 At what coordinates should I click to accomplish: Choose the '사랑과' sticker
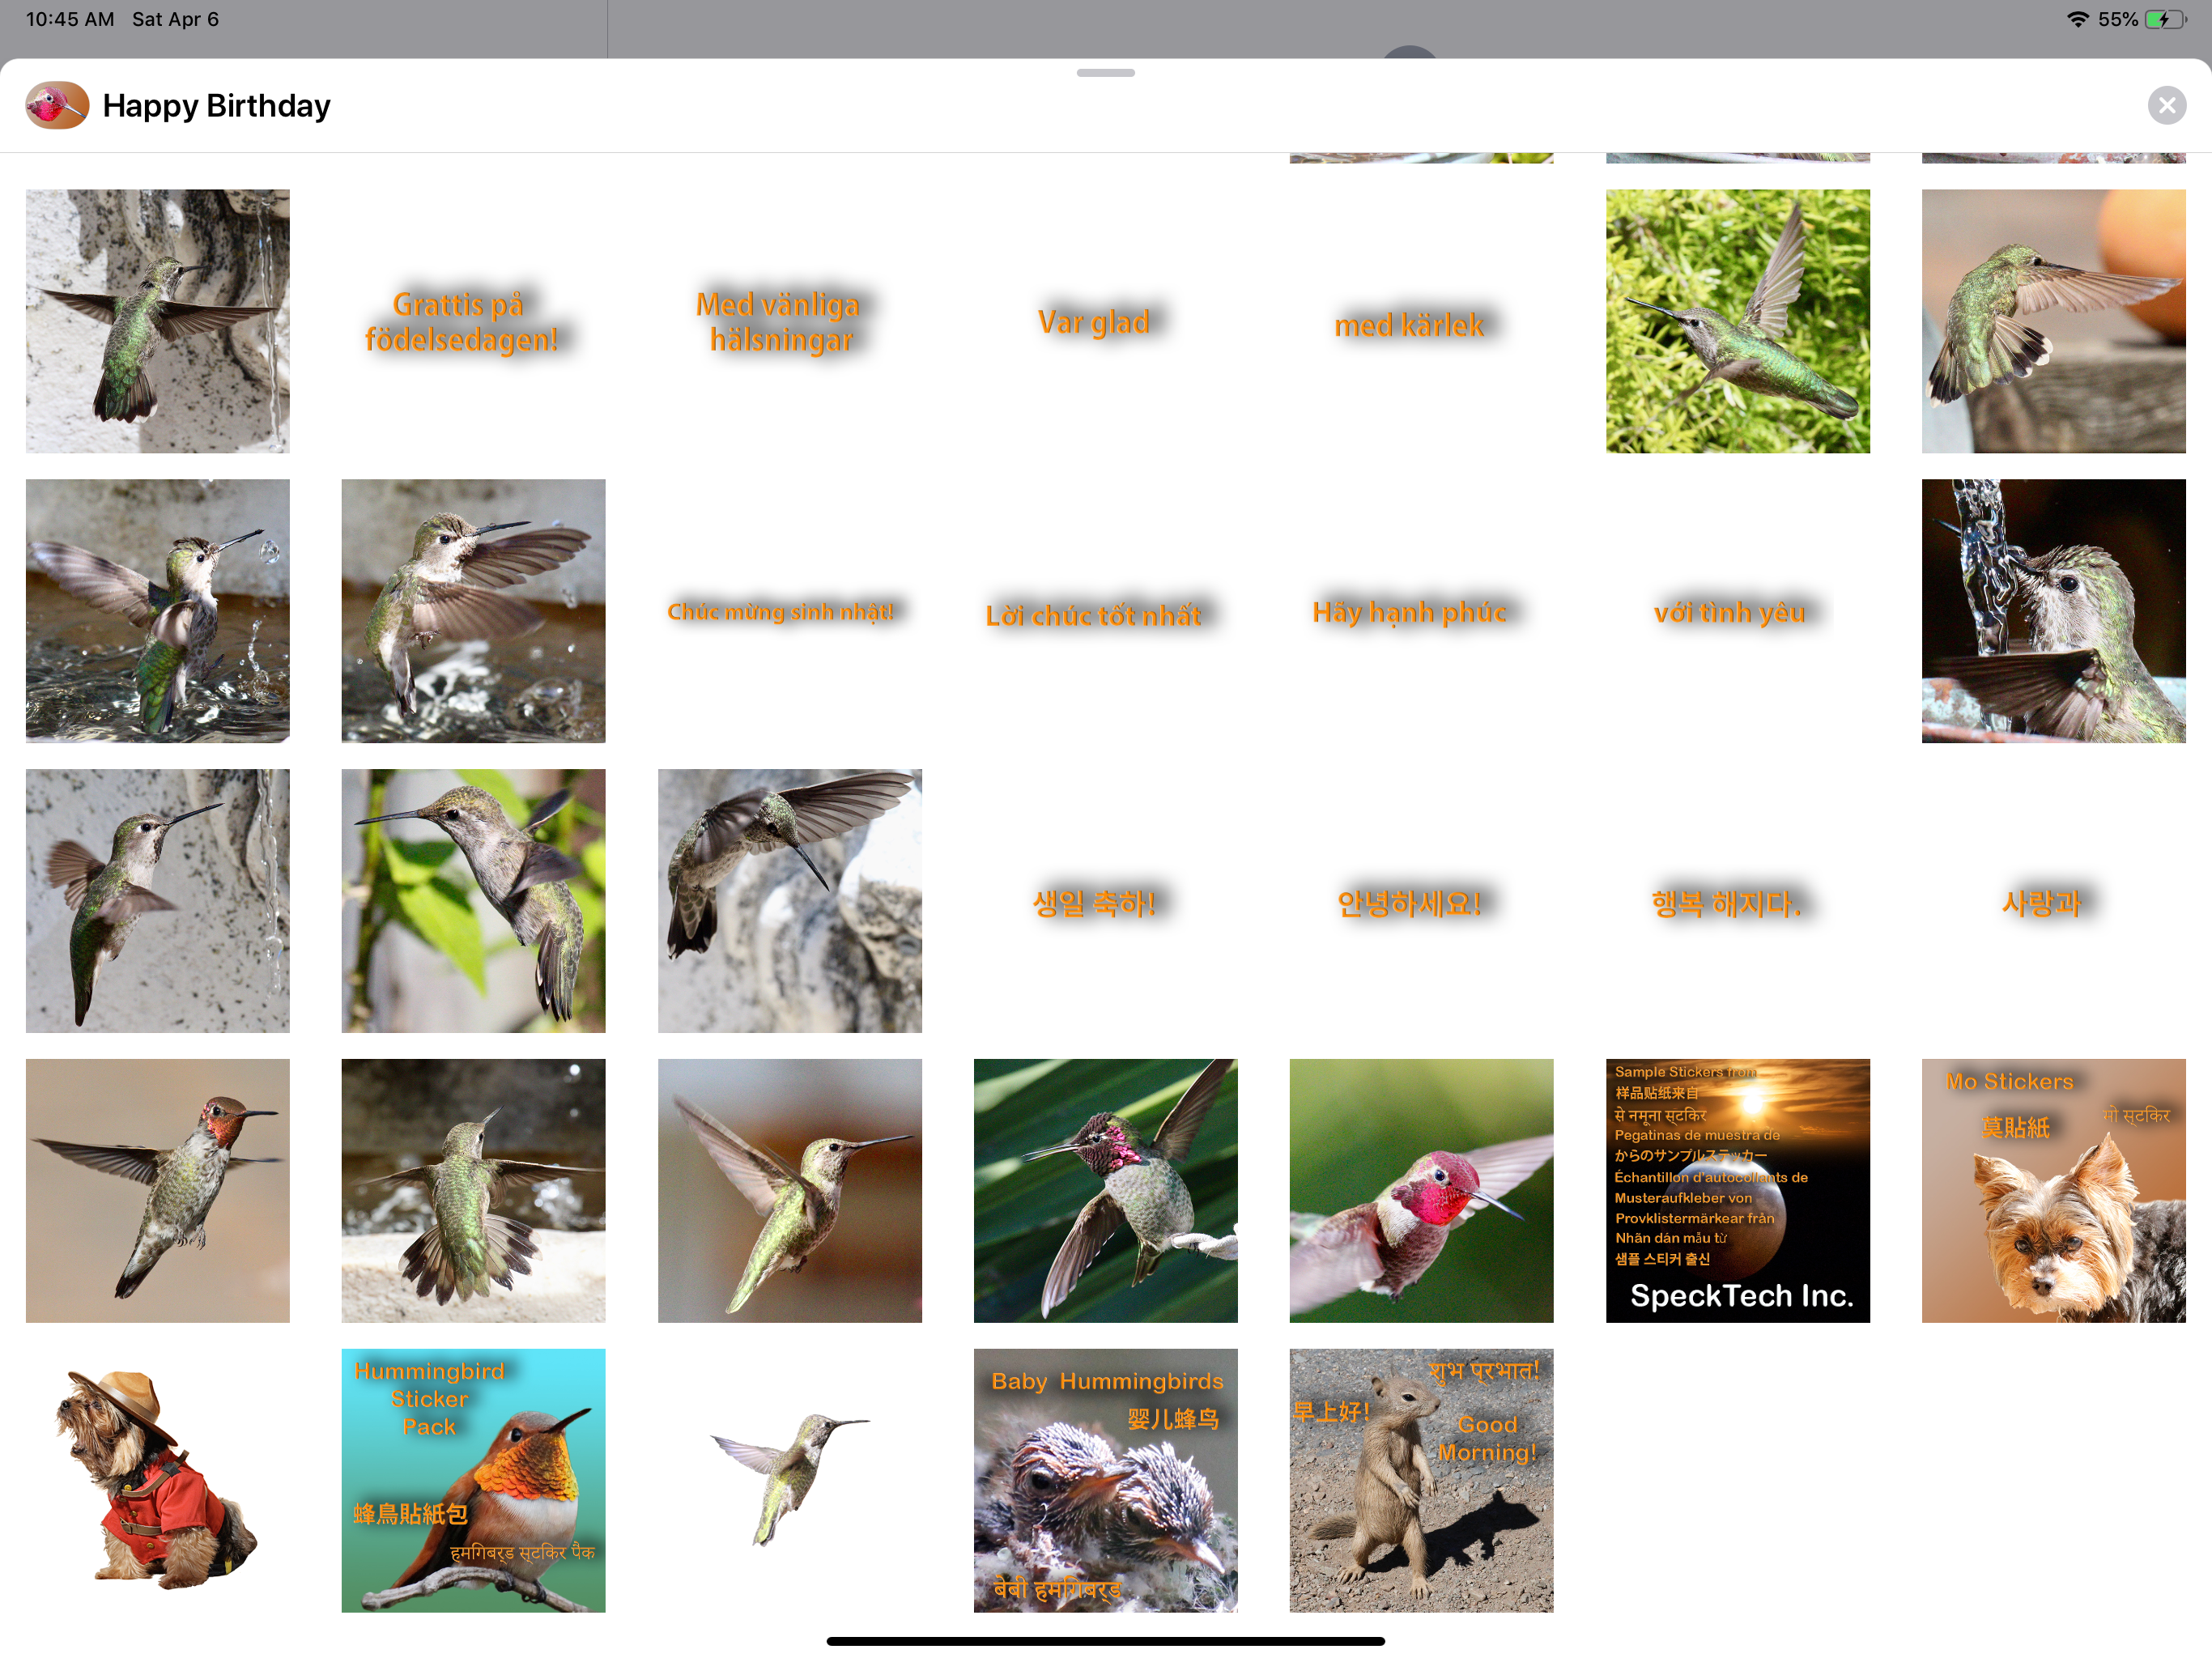2041,903
